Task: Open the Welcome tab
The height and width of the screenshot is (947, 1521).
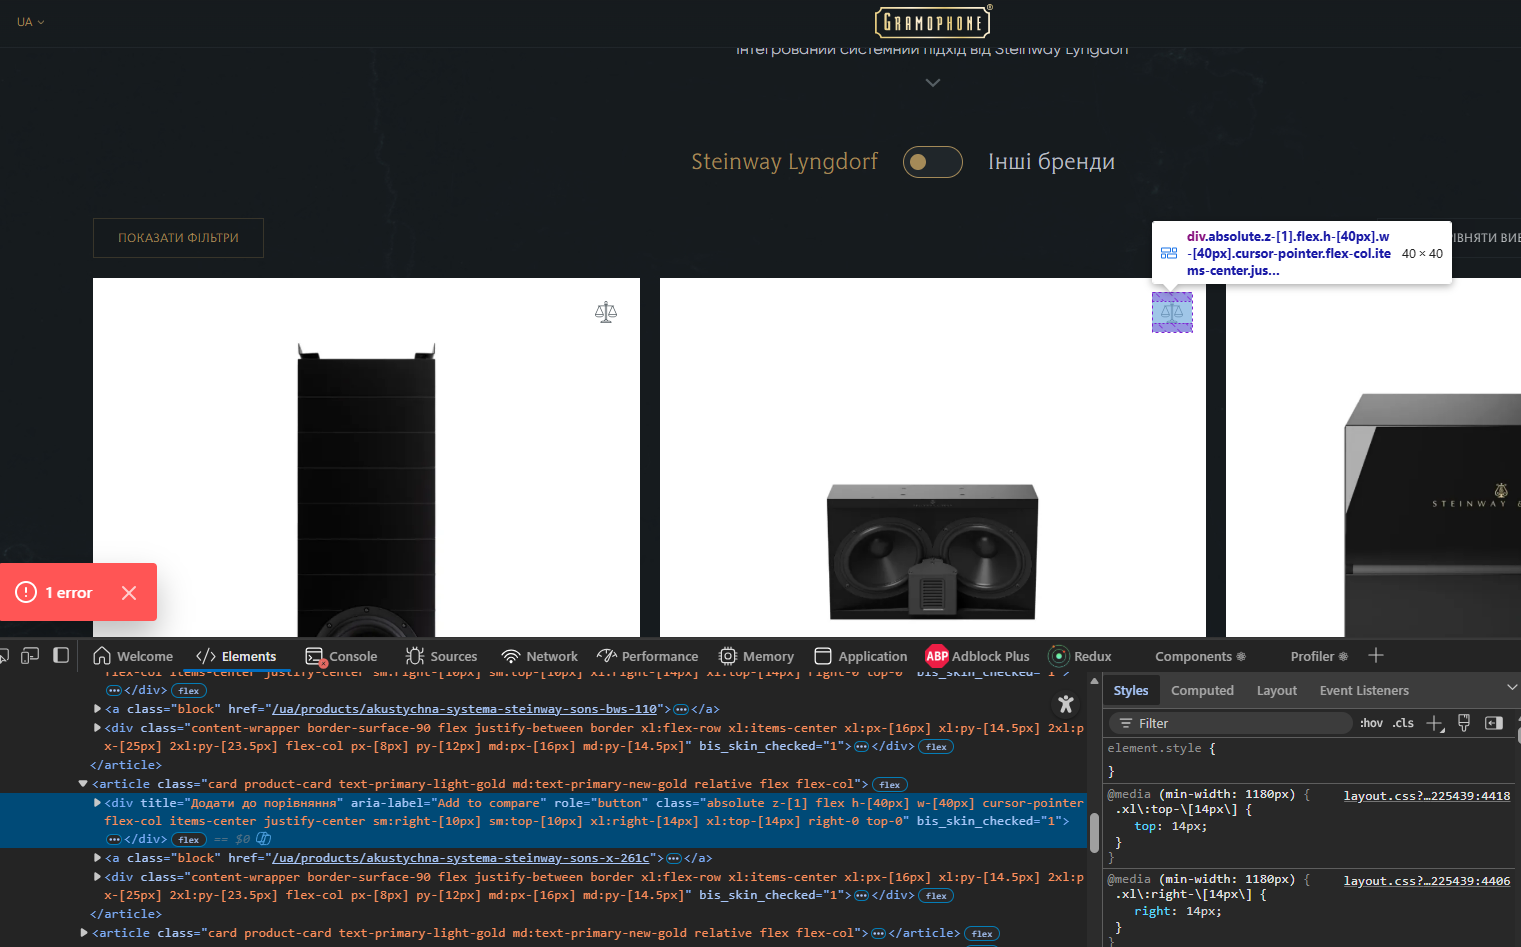Action: [133, 656]
